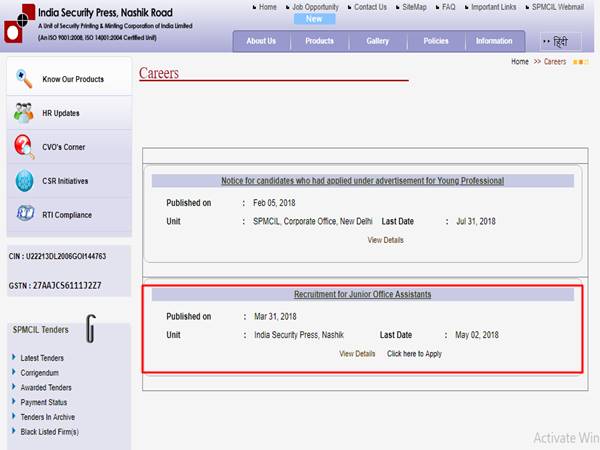Click the Click here to Apply link
This screenshot has width=600, height=450.
point(414,354)
